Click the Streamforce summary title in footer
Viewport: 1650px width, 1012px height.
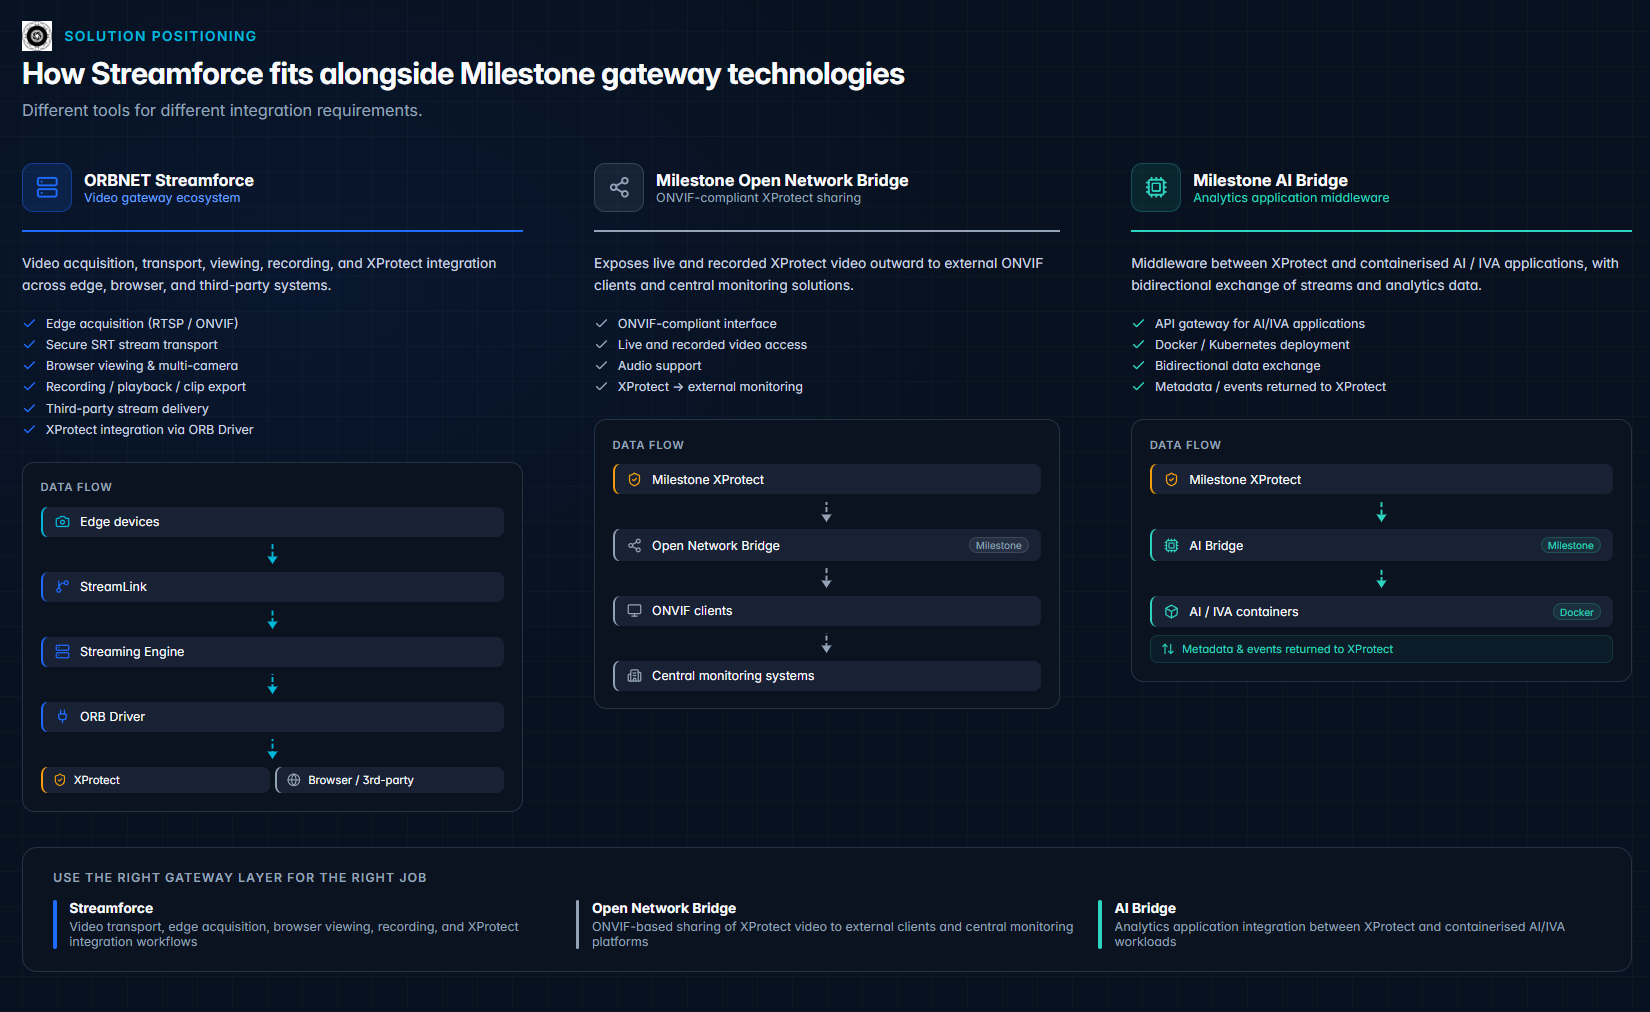click(x=111, y=908)
